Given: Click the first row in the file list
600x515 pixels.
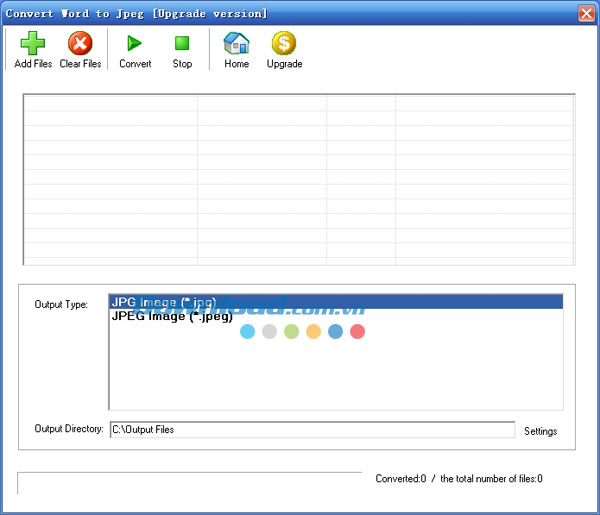Looking at the screenshot, I should click(x=298, y=104).
